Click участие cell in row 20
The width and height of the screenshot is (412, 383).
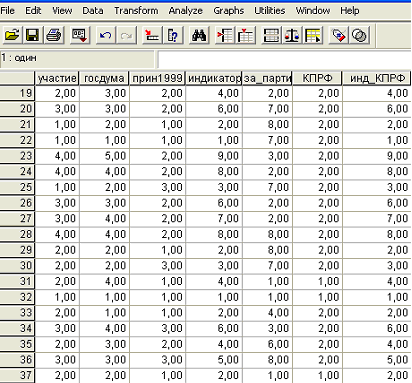57,109
